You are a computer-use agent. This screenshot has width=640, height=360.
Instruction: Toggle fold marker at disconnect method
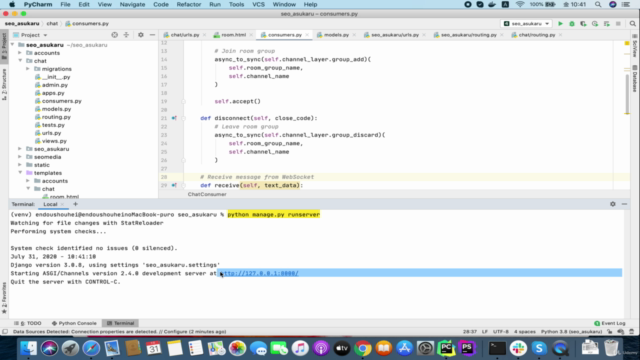(183, 118)
